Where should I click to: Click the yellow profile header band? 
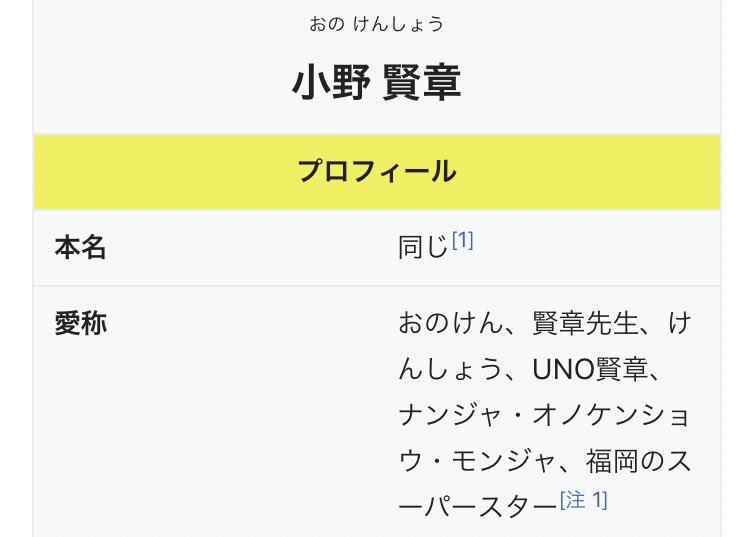pos(150,171)
